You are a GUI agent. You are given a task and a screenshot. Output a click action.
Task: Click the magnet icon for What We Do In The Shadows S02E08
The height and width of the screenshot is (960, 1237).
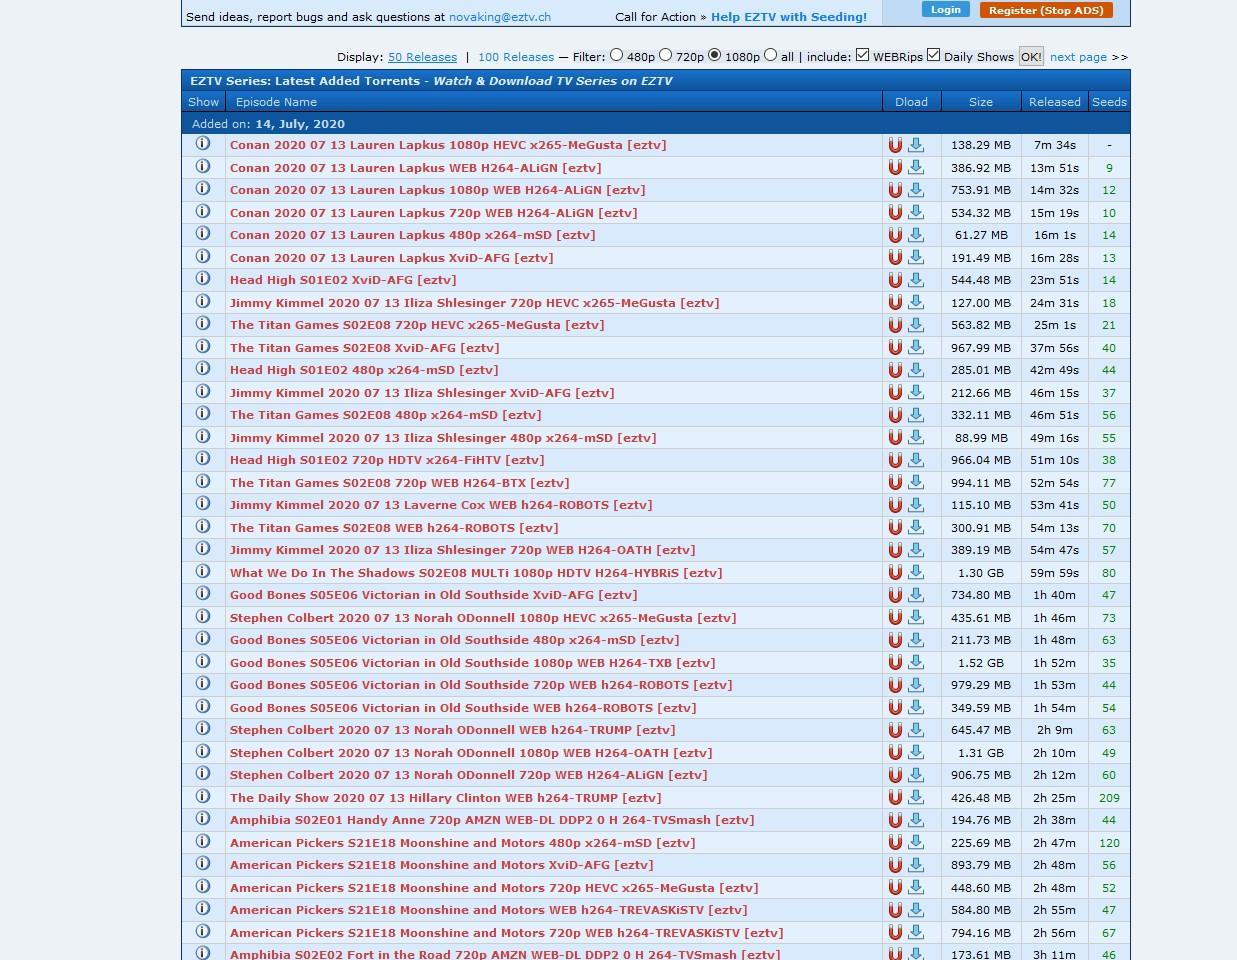896,573
